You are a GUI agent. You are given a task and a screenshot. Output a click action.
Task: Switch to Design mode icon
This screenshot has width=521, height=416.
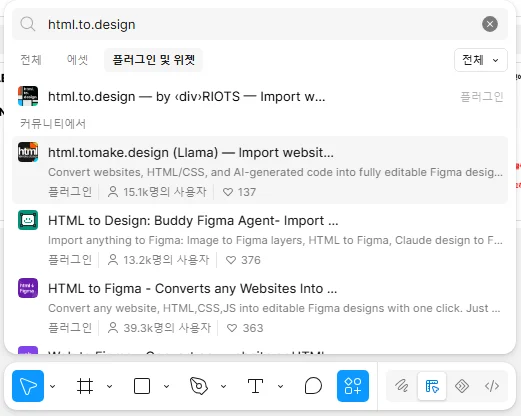[432, 386]
